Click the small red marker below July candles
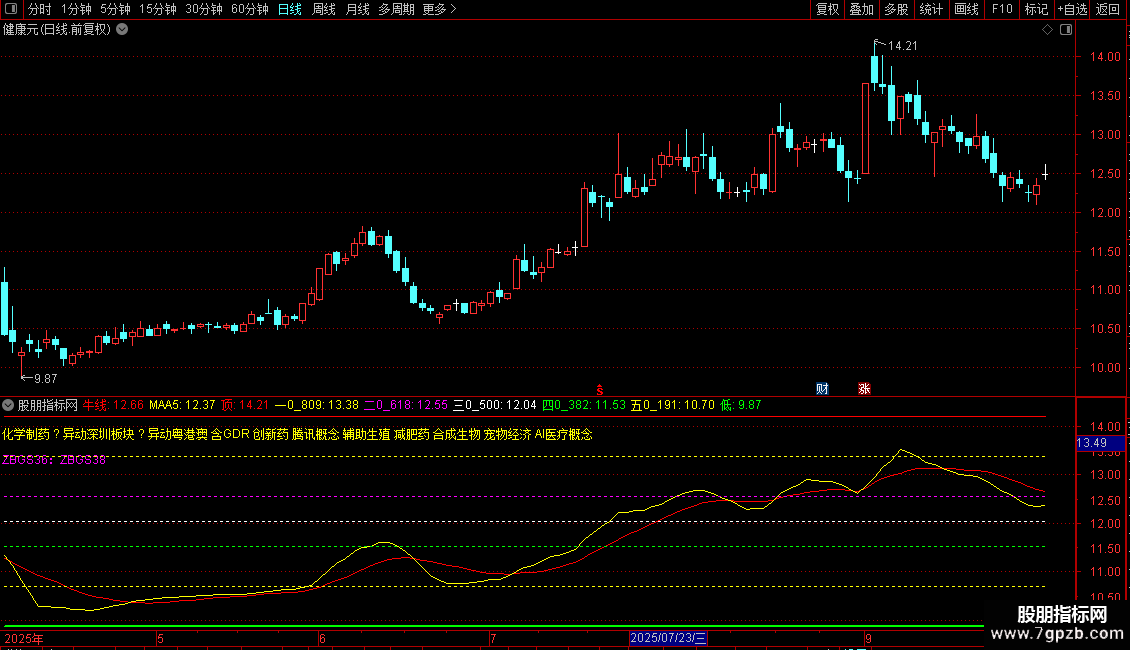This screenshot has width=1130, height=650. [x=600, y=388]
